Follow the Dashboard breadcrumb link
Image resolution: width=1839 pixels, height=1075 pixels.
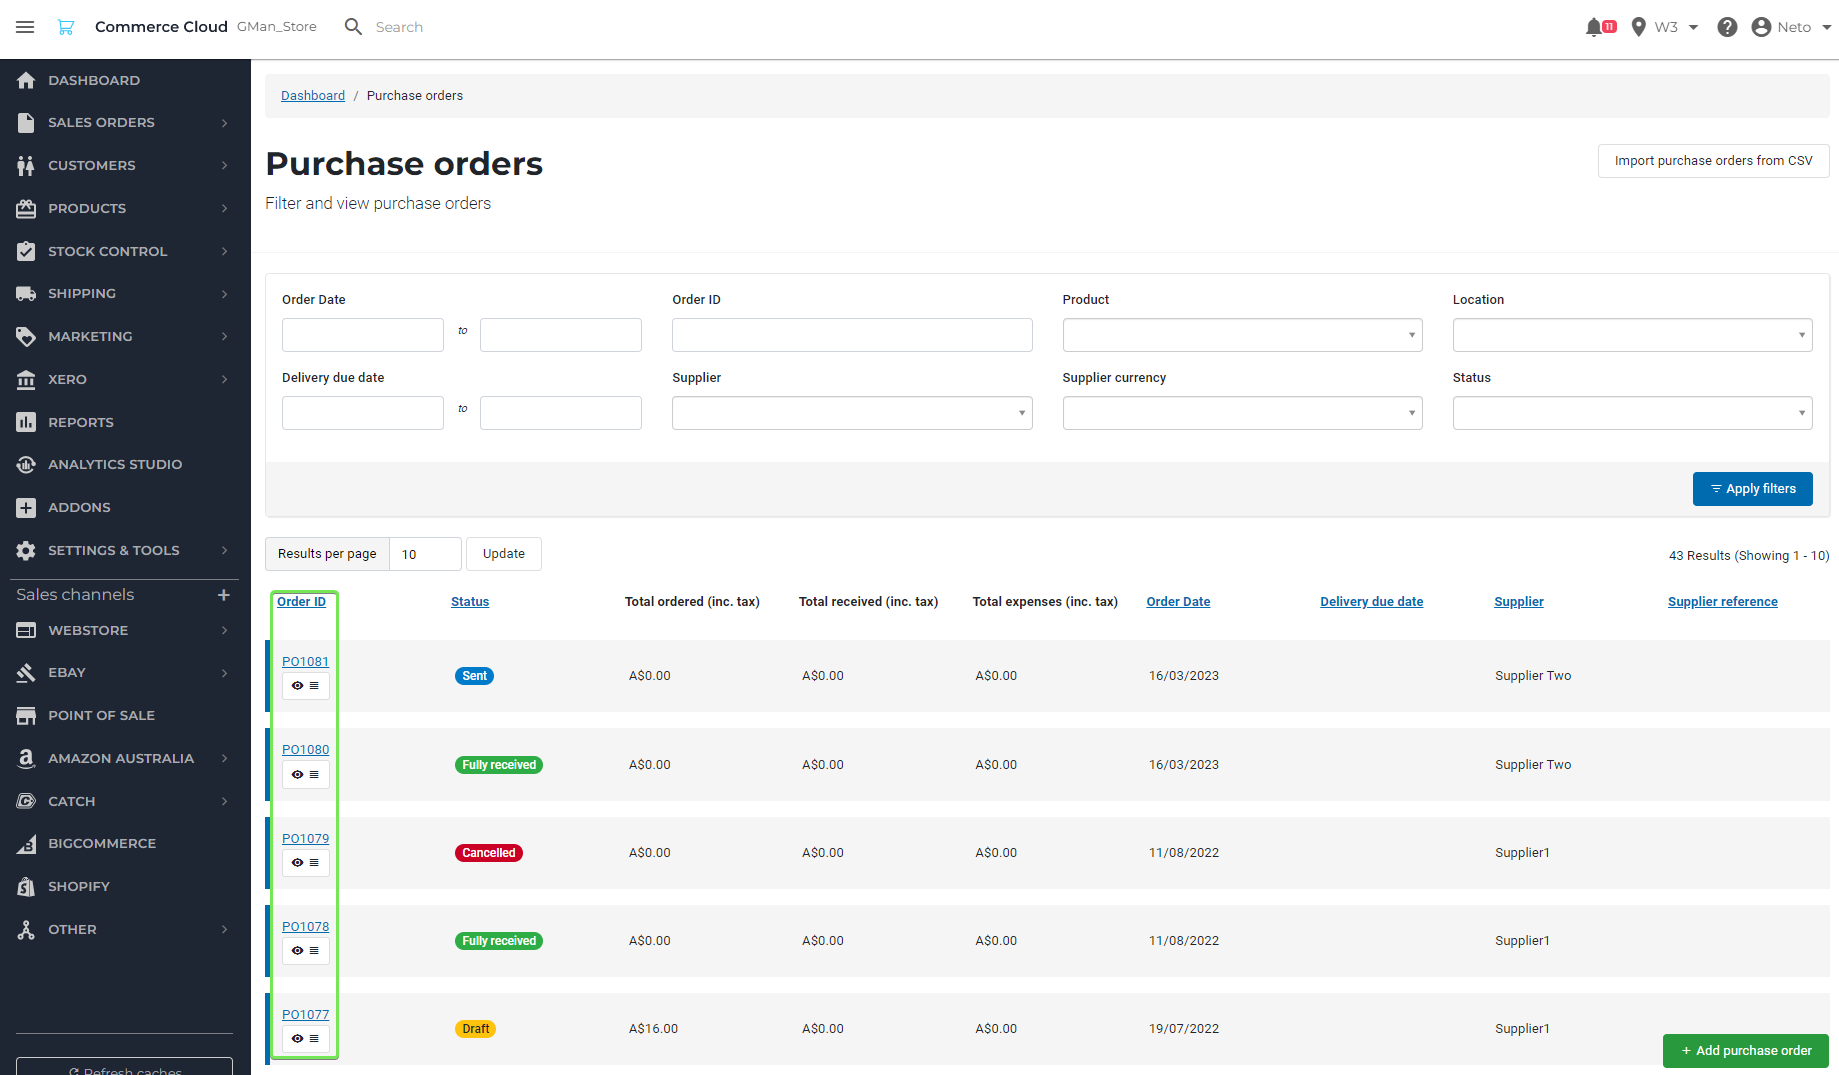pos(313,96)
